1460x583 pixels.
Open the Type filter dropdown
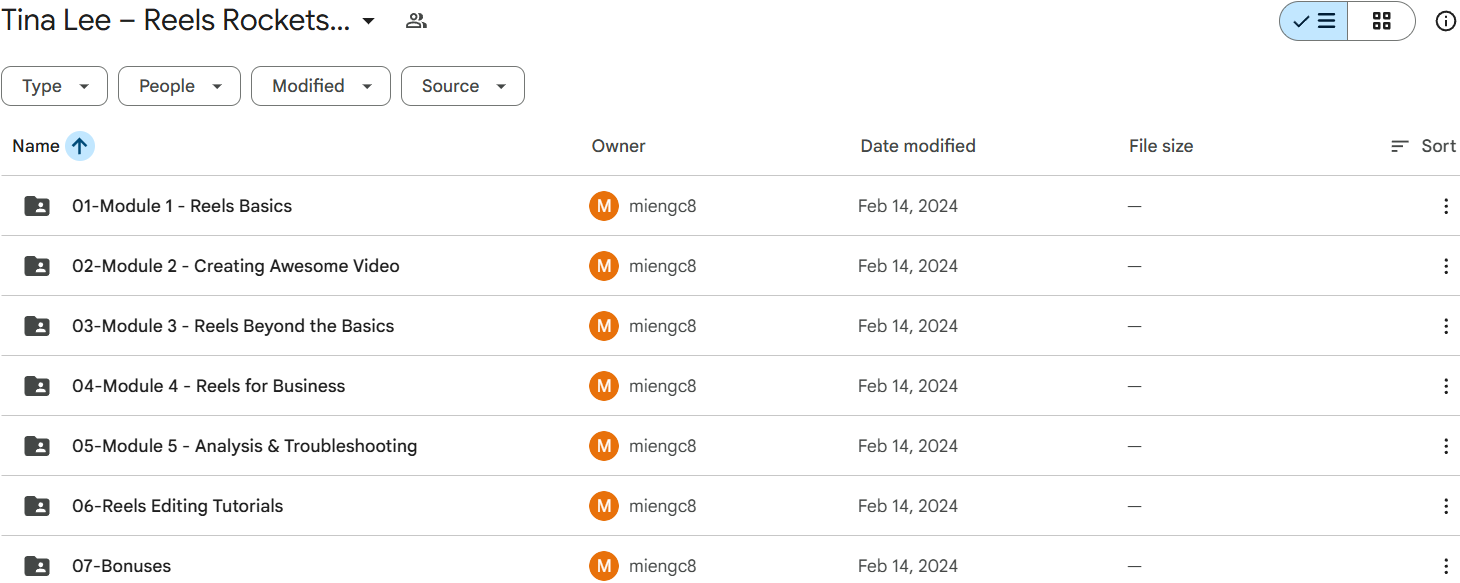point(54,86)
